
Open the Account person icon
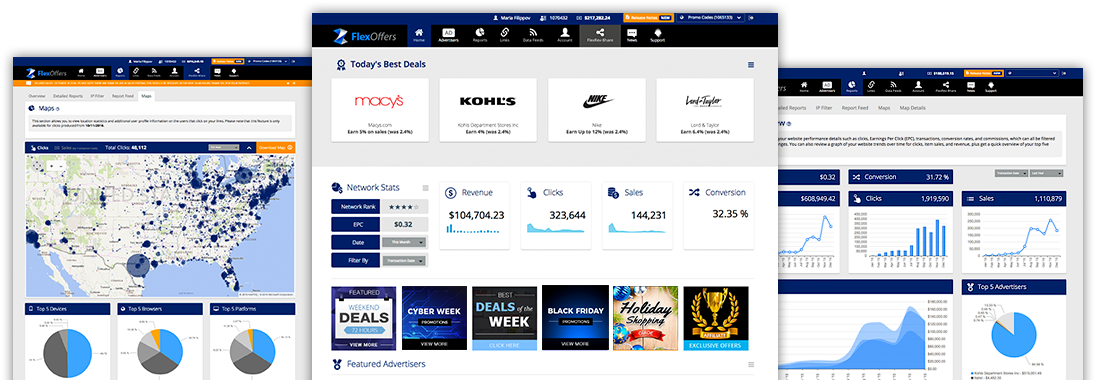(564, 35)
